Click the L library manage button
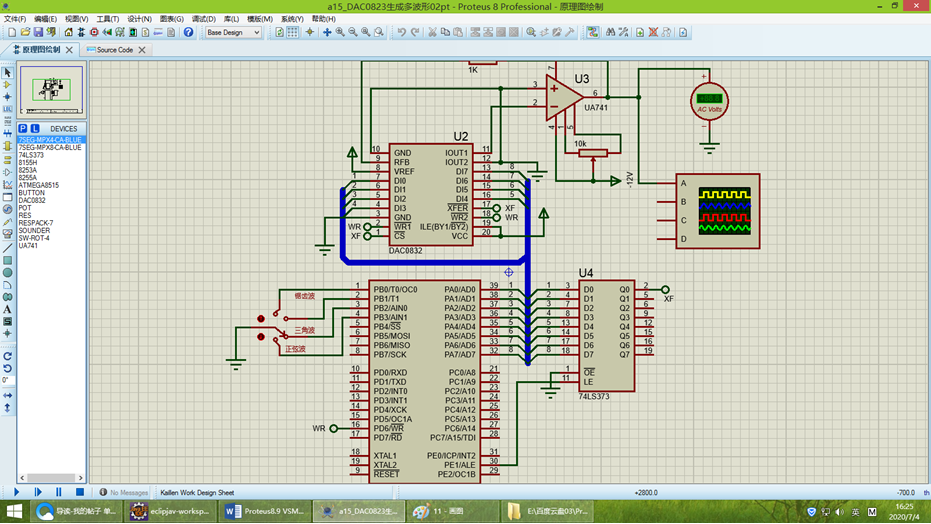This screenshot has height=524, width=931. 35,128
